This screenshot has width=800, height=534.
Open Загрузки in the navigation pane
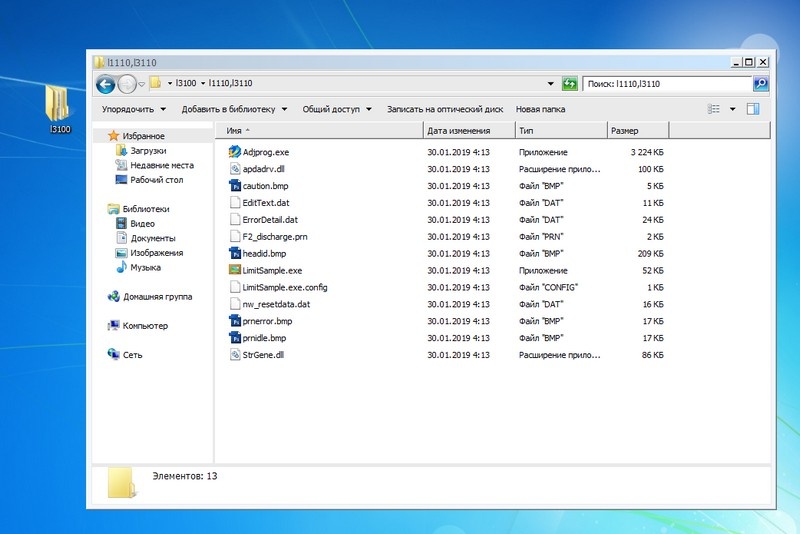tap(148, 150)
